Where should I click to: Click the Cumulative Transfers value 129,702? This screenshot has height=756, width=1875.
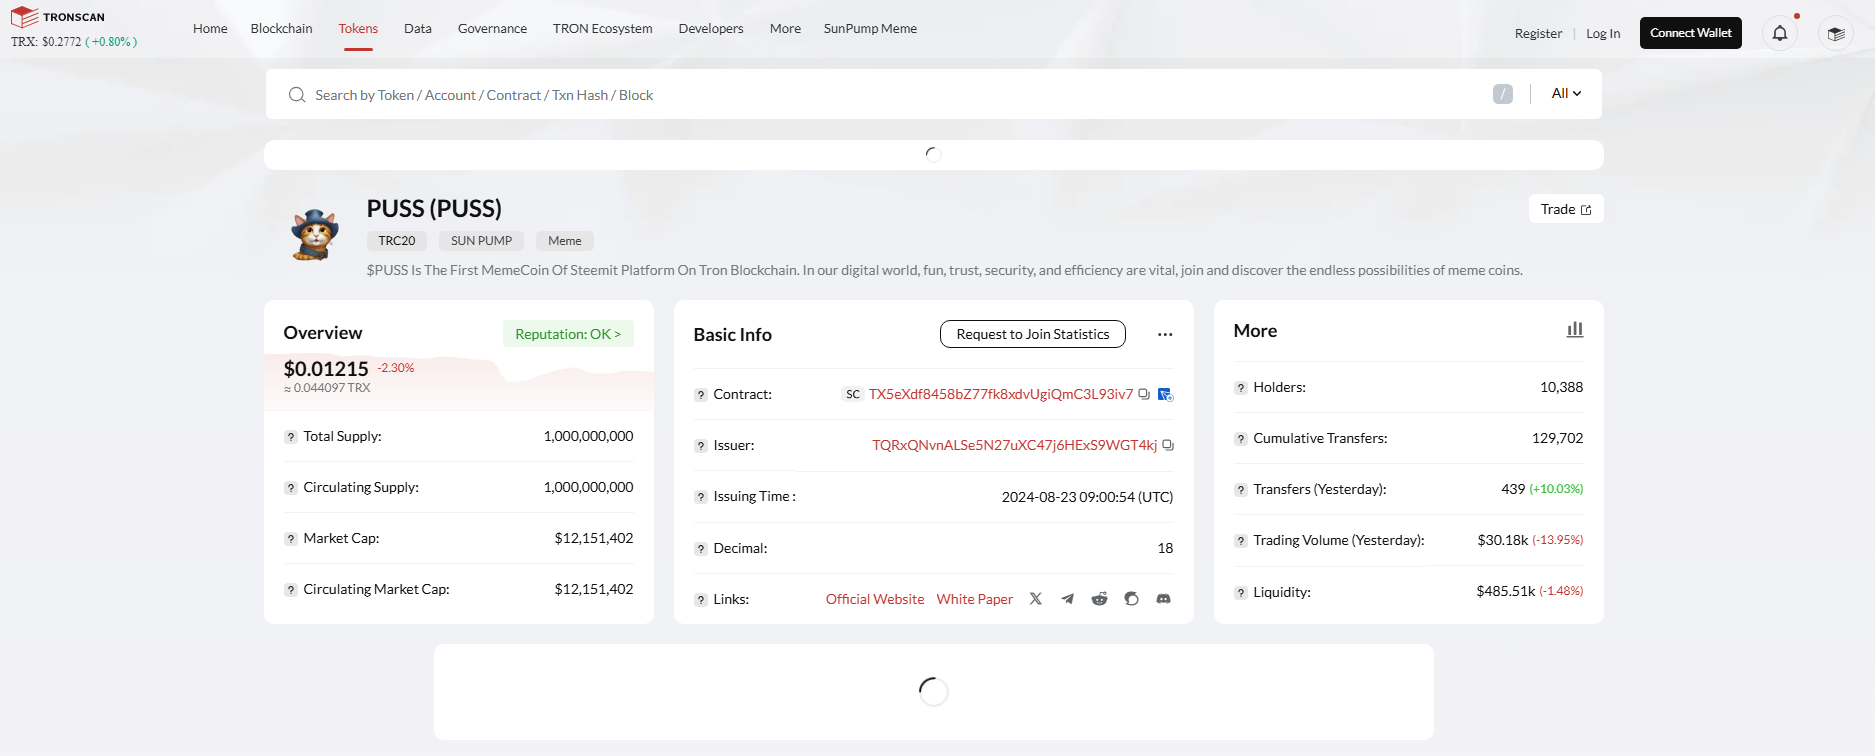click(1557, 438)
